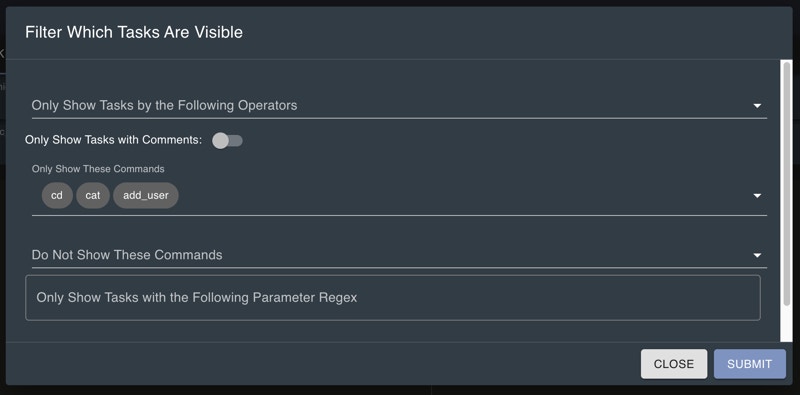The width and height of the screenshot is (800, 395).
Task: Expand the Only Show These Commands arrow
Action: (757, 196)
